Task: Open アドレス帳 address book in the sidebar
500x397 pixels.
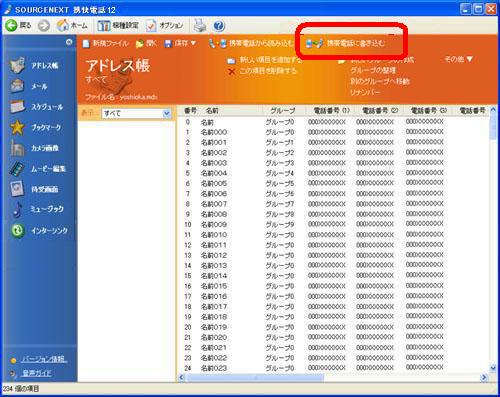Action: [34, 65]
